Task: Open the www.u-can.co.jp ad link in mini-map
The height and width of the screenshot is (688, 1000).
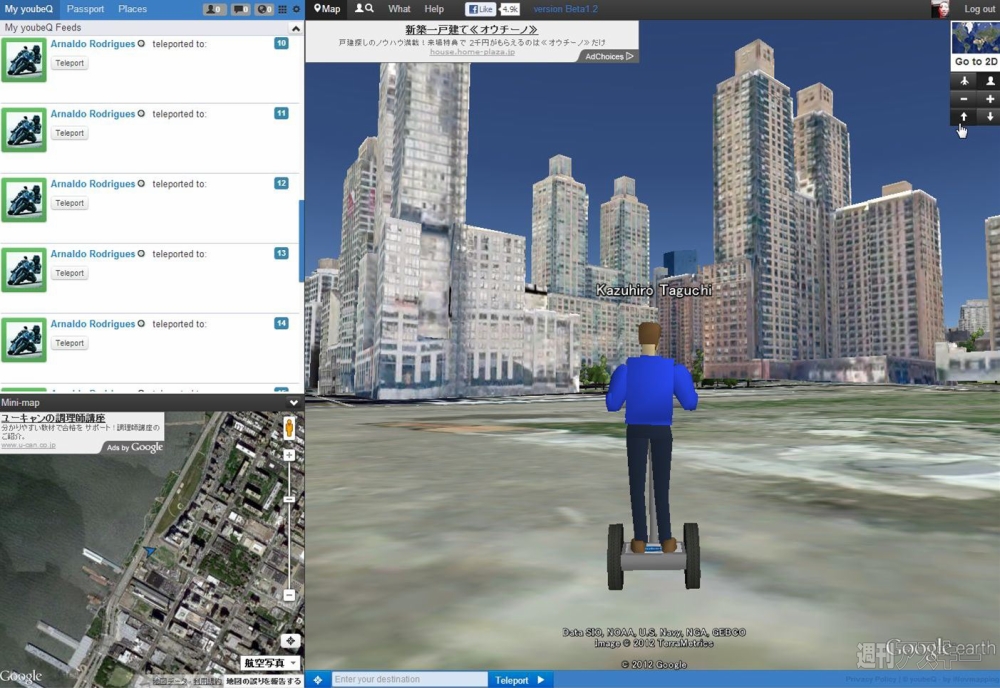Action: [28, 445]
